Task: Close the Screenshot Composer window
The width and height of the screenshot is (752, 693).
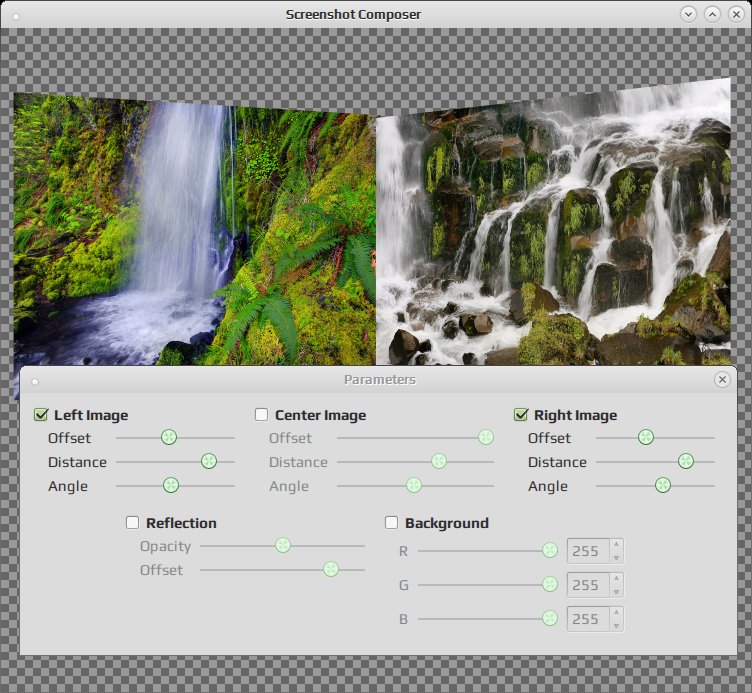Action: 736,14
